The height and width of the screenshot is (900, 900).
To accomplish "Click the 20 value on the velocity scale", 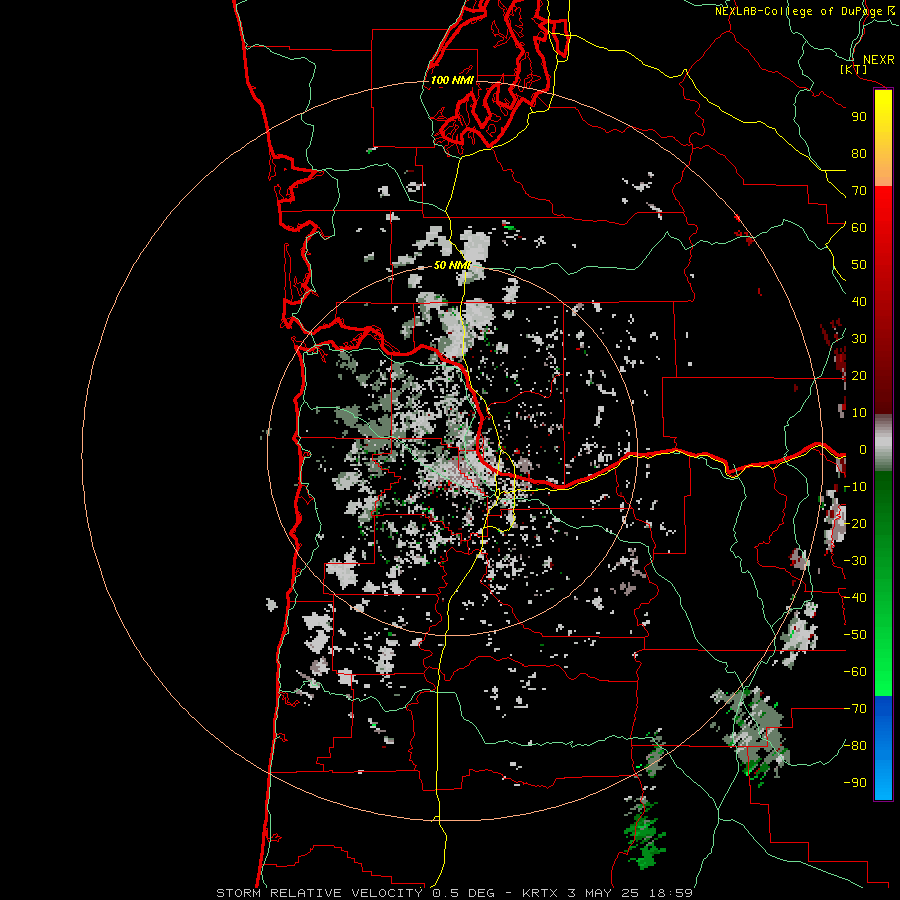I will (x=859, y=375).
